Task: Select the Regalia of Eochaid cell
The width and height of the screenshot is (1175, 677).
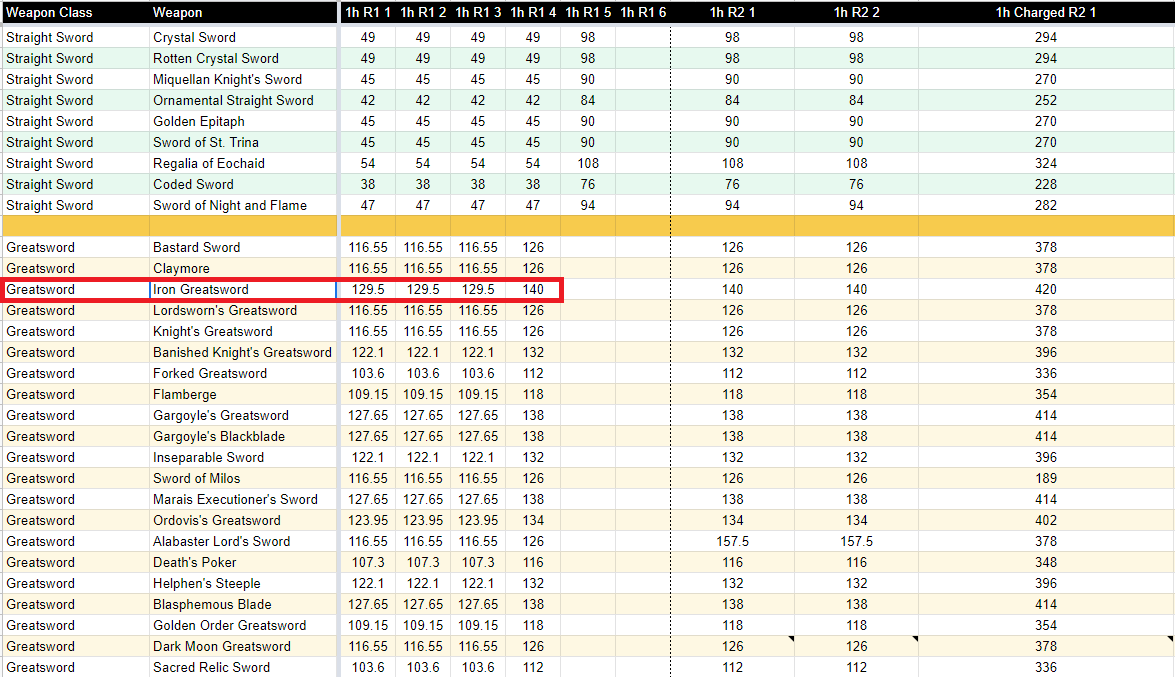Action: click(x=243, y=163)
